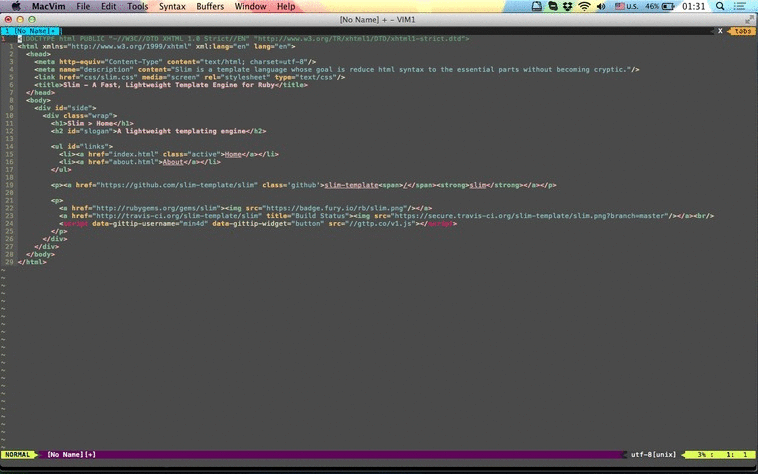
Task: Click the '</html>' closing tag line
Action: pos(32,262)
